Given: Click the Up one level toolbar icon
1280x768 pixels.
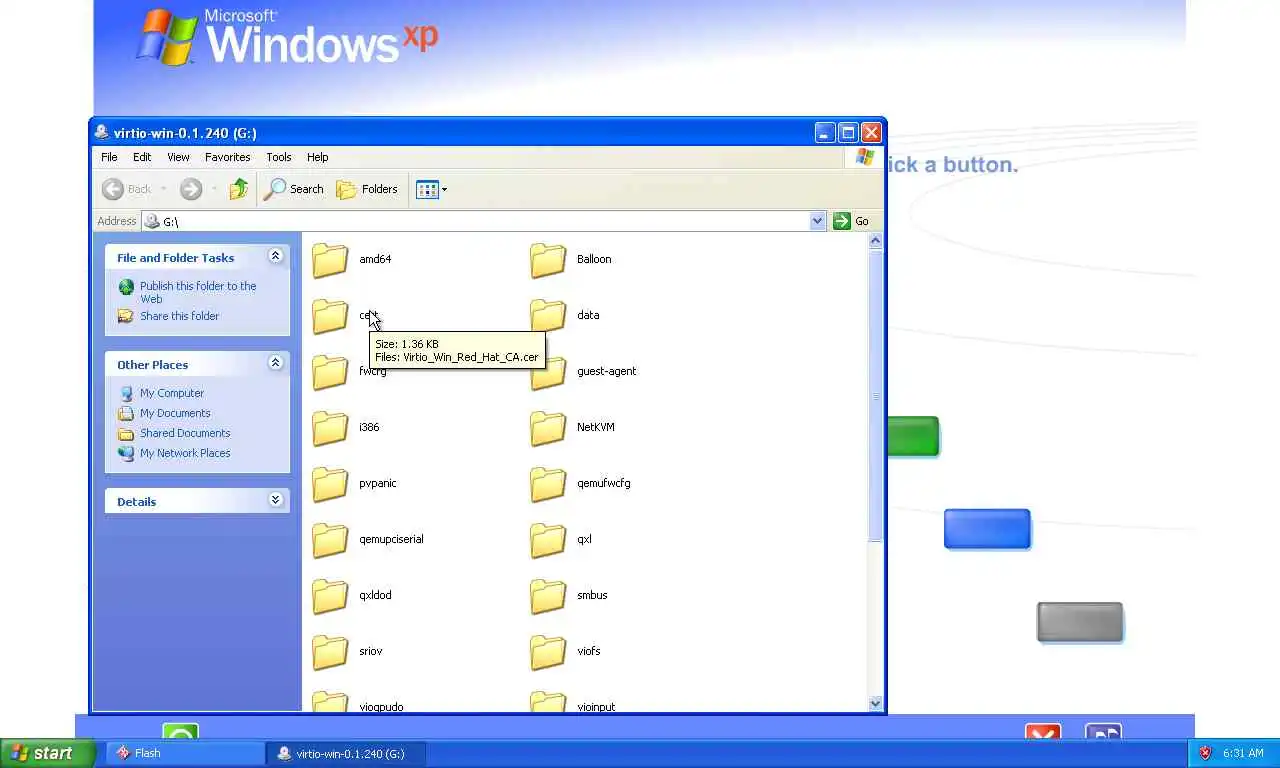Looking at the screenshot, I should [238, 189].
